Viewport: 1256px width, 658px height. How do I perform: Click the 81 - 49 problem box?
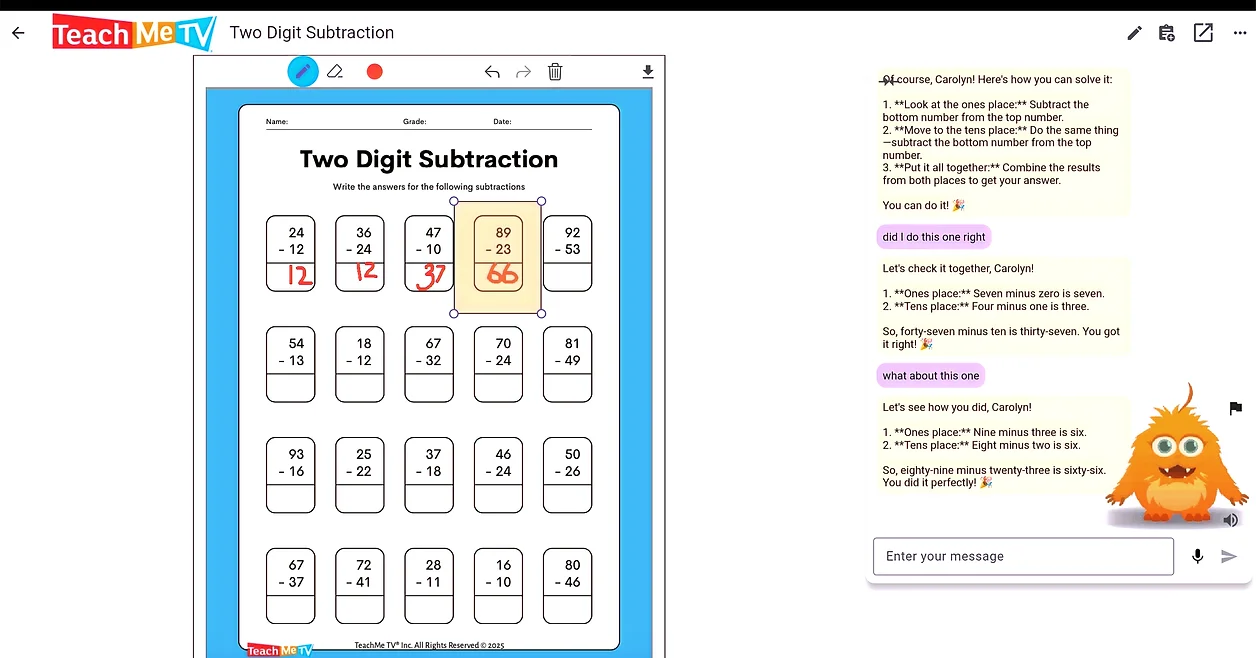(567, 364)
